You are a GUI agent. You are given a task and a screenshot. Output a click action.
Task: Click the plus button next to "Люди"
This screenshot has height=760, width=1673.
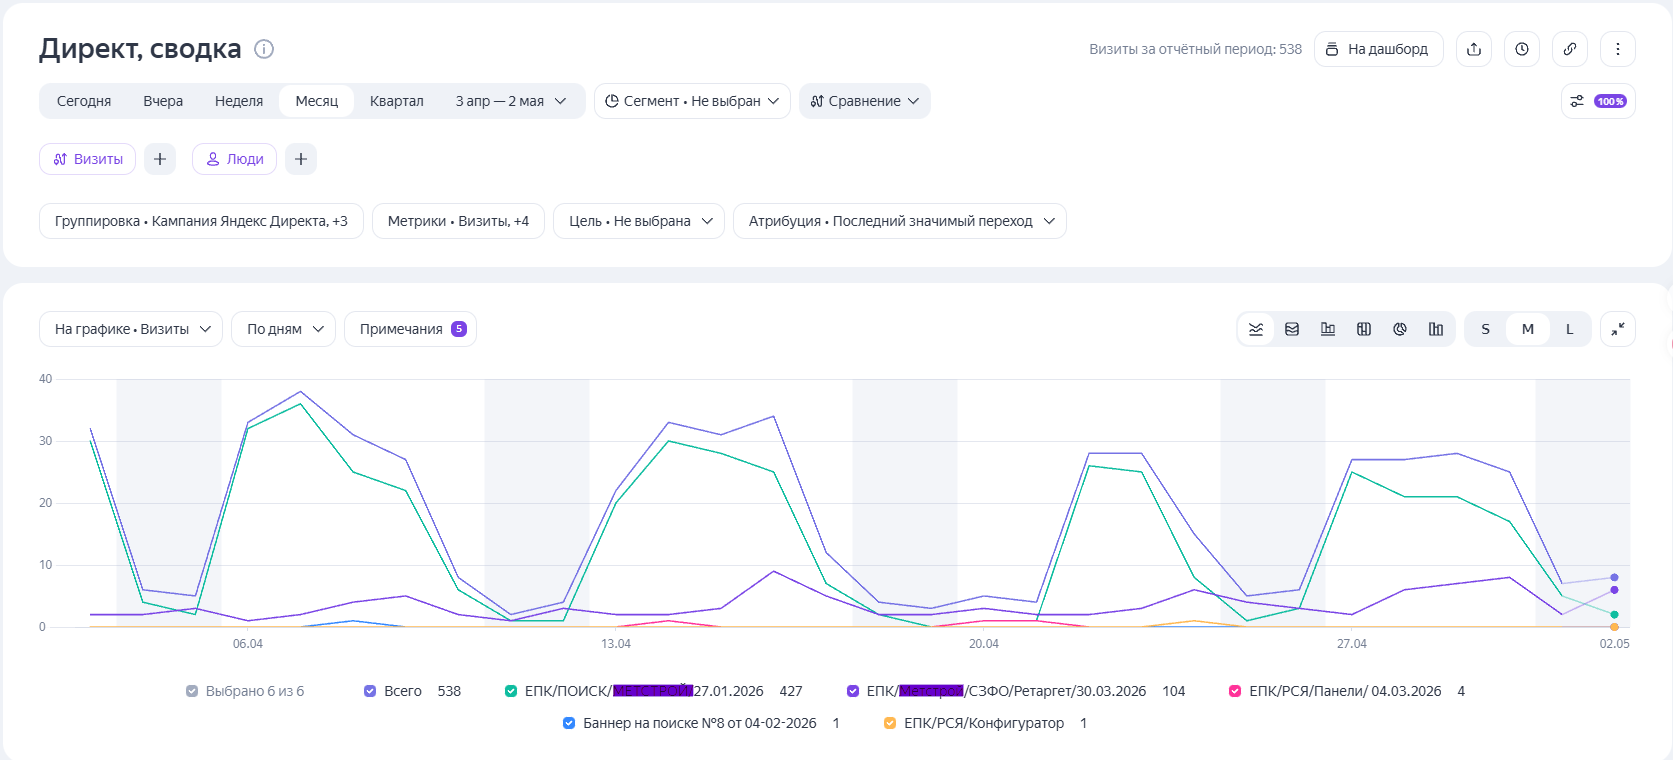301,159
